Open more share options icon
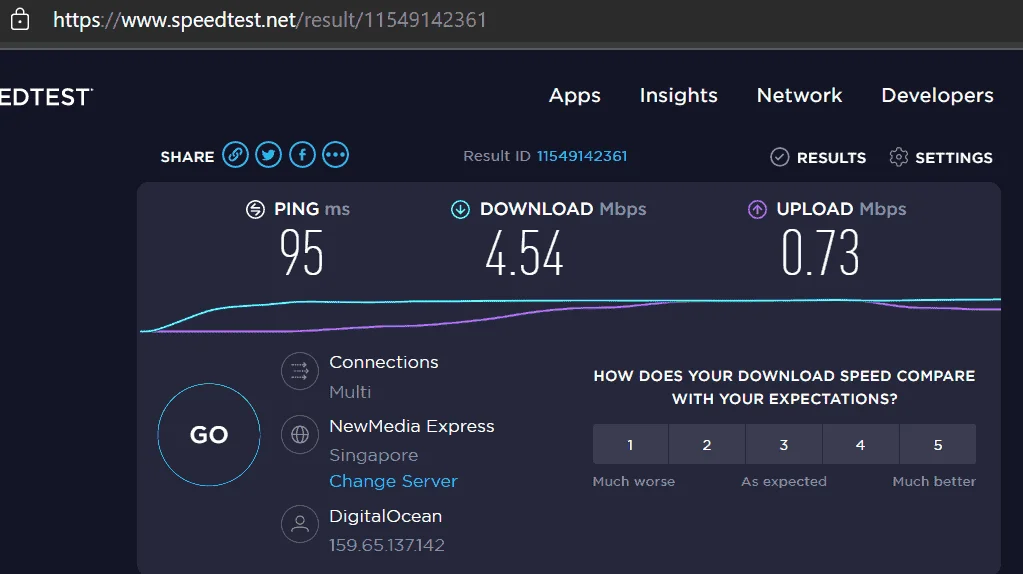 click(x=335, y=155)
